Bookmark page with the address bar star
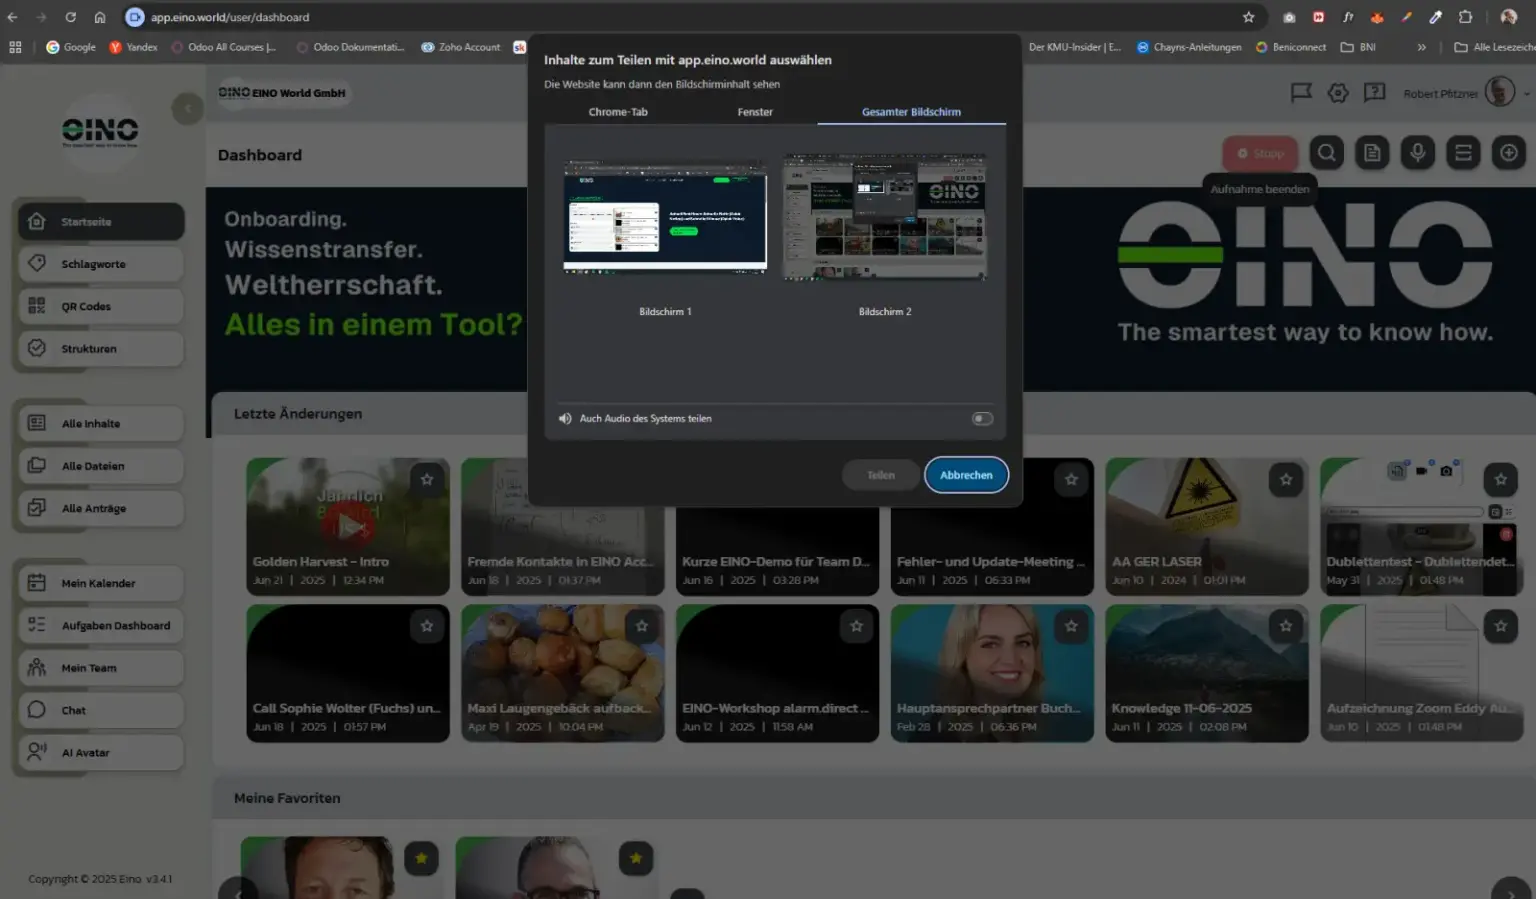Screen dimensions: 1536x899 (x=1248, y=17)
